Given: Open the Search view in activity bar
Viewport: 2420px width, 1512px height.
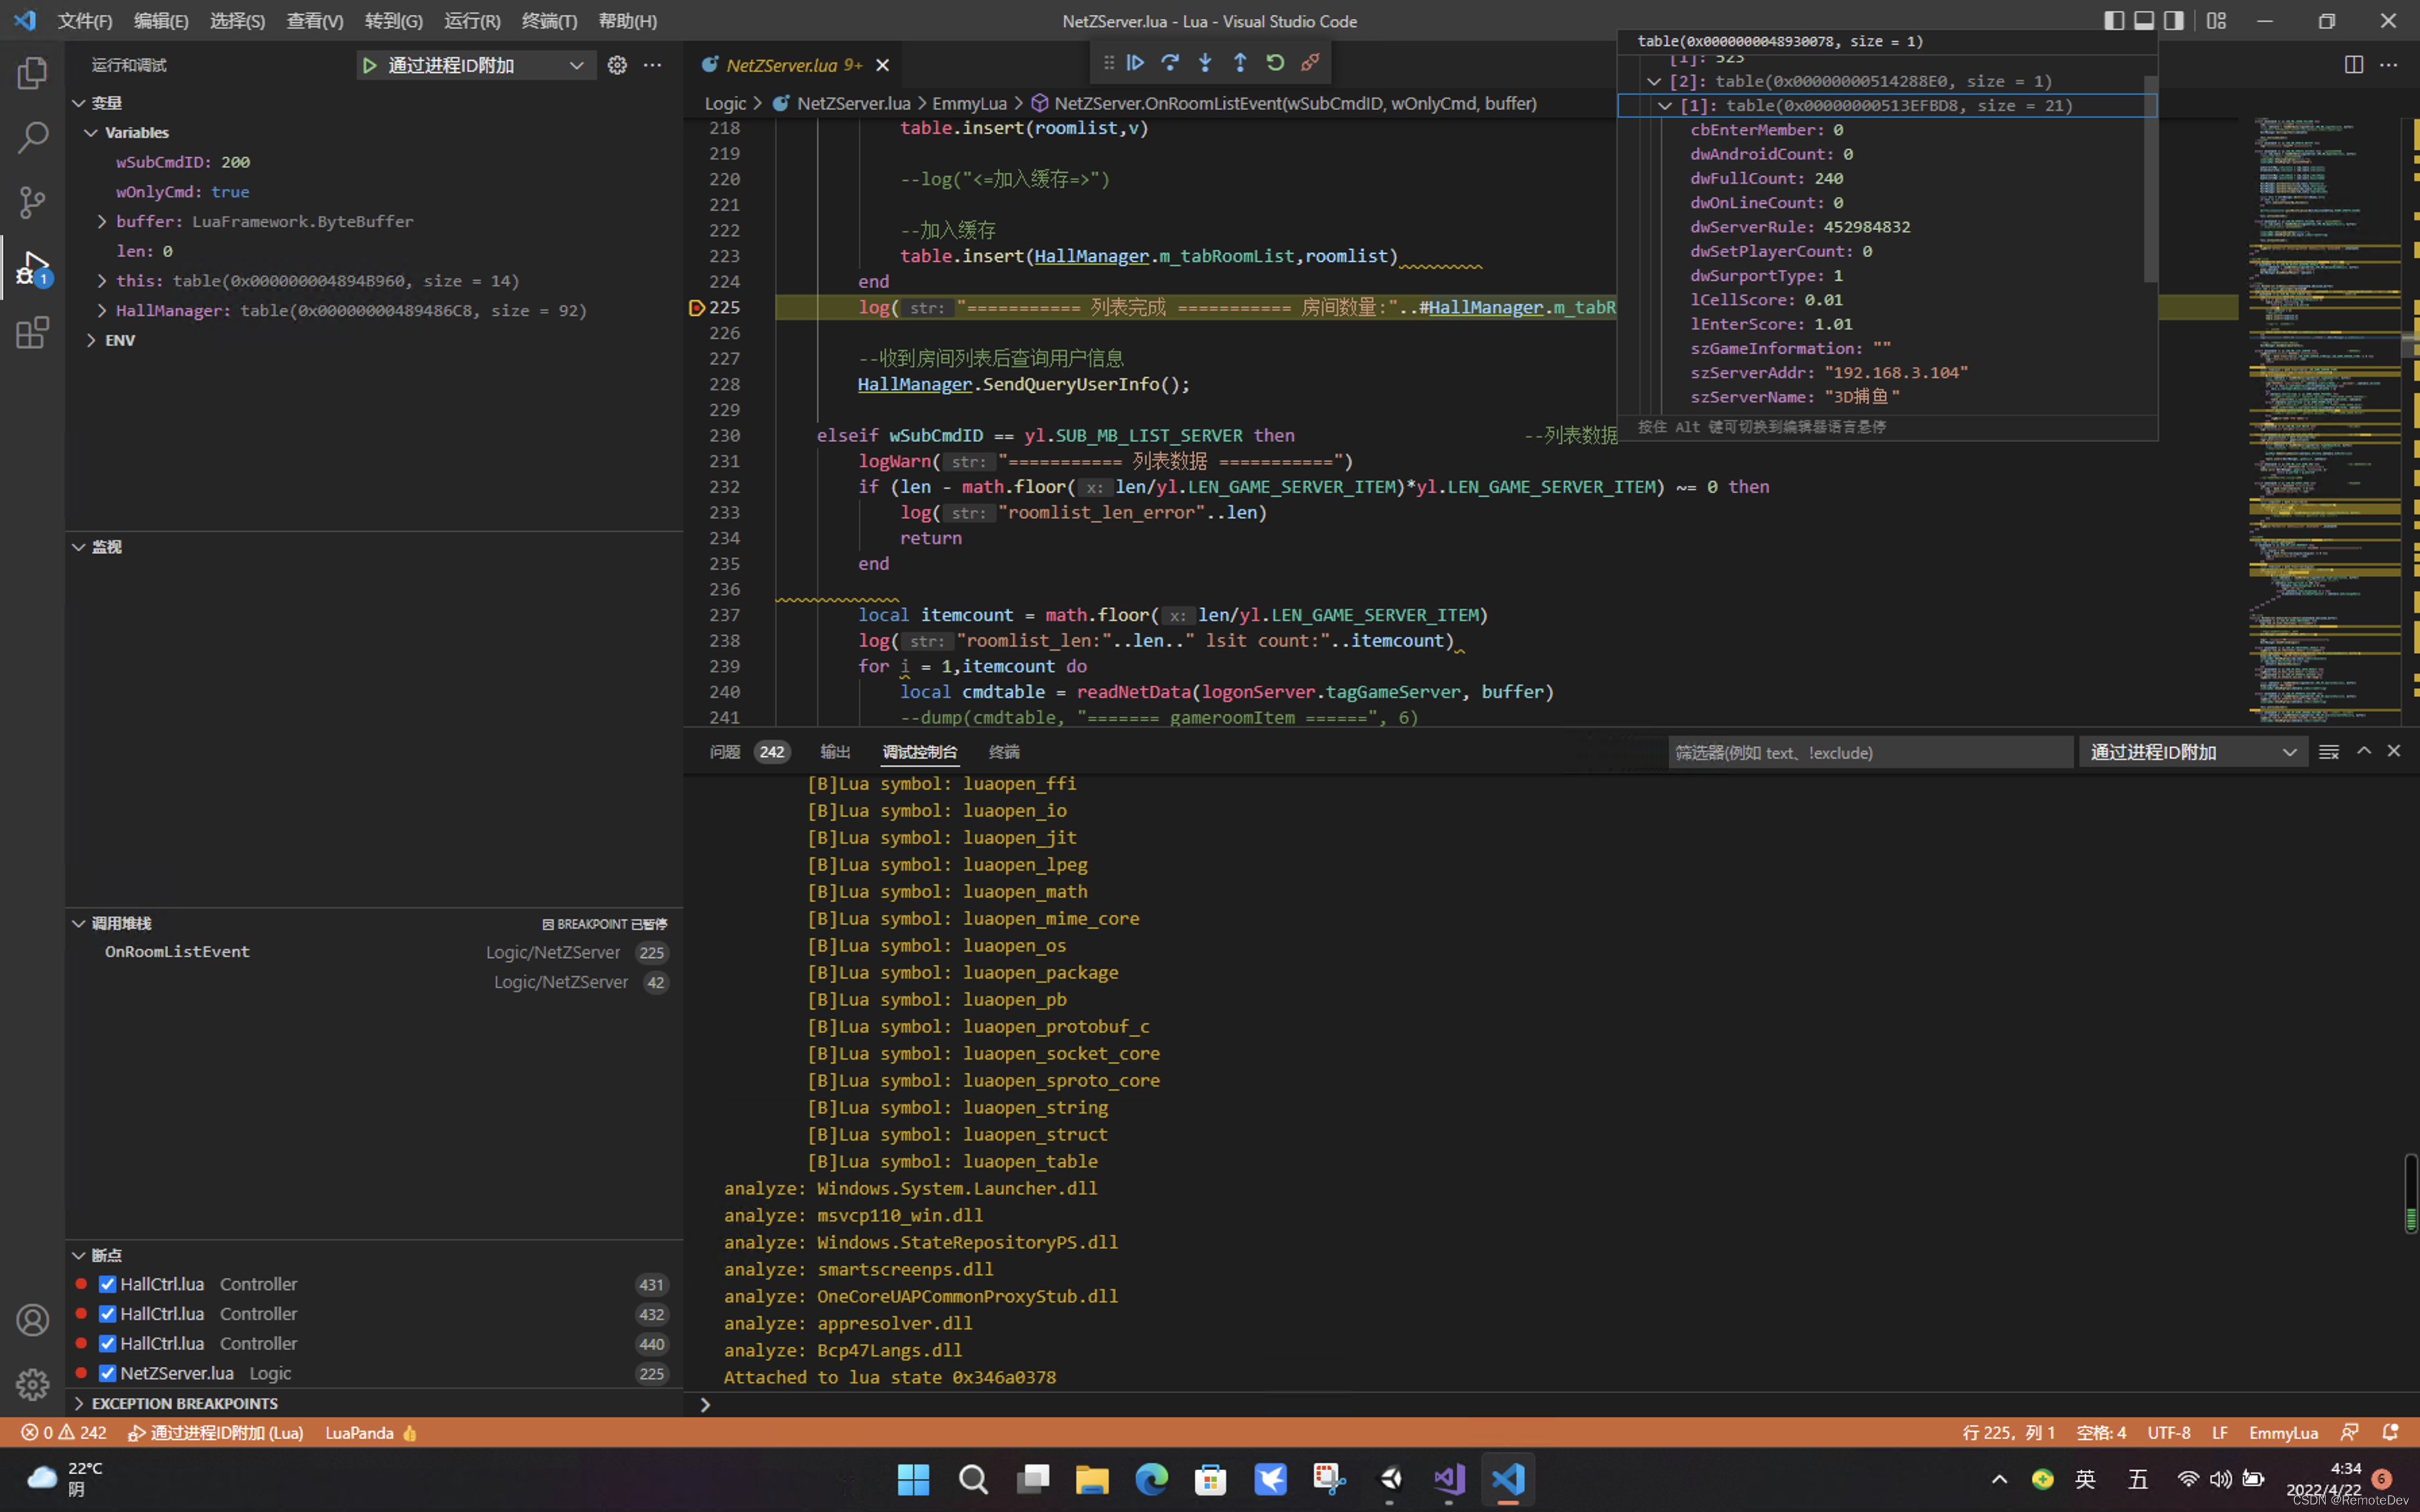Looking at the screenshot, I should click(32, 137).
